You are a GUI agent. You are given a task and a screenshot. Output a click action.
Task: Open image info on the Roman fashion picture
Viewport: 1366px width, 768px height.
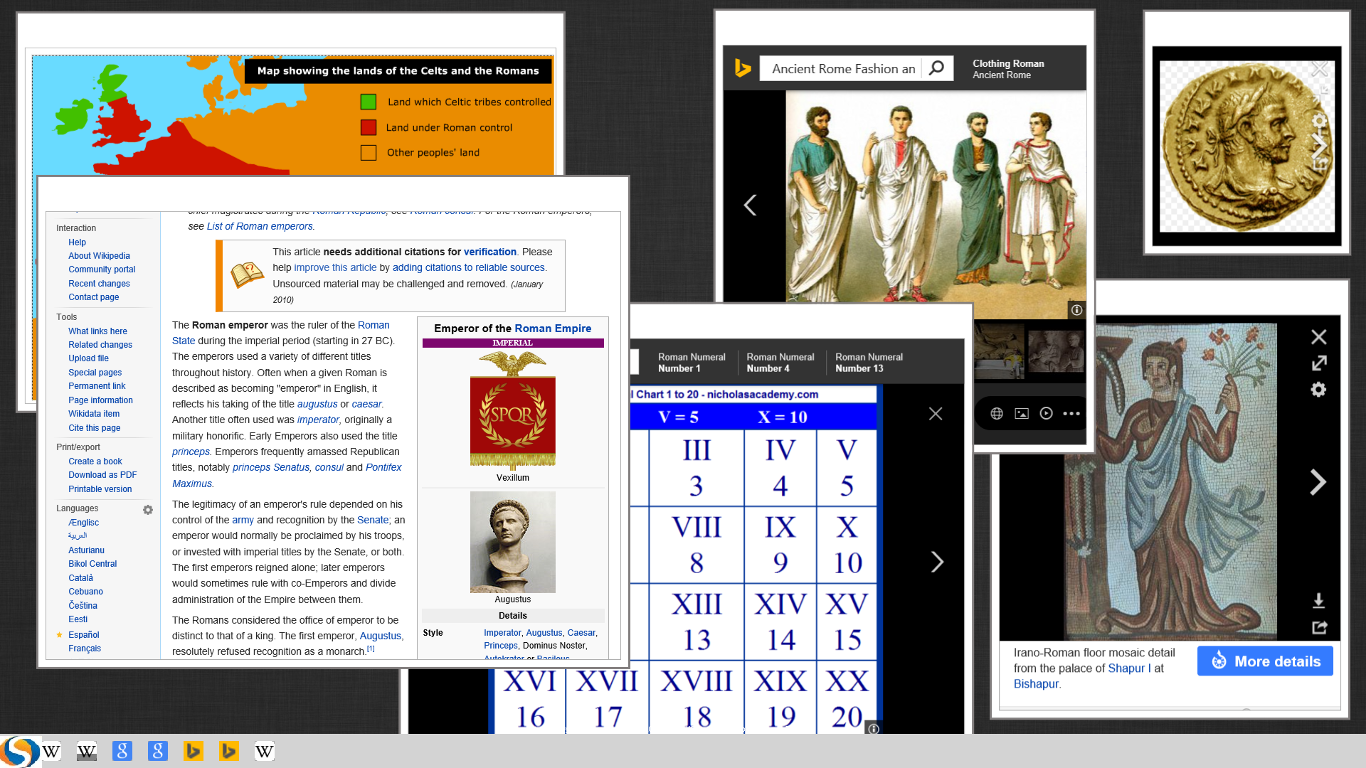coord(1076,310)
